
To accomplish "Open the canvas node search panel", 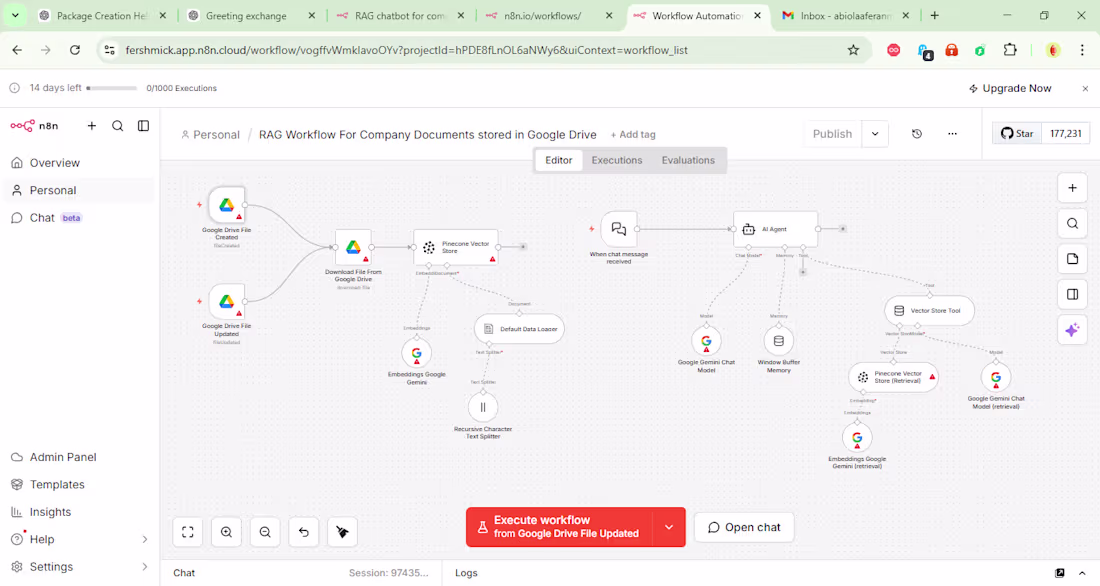I will [1072, 224].
